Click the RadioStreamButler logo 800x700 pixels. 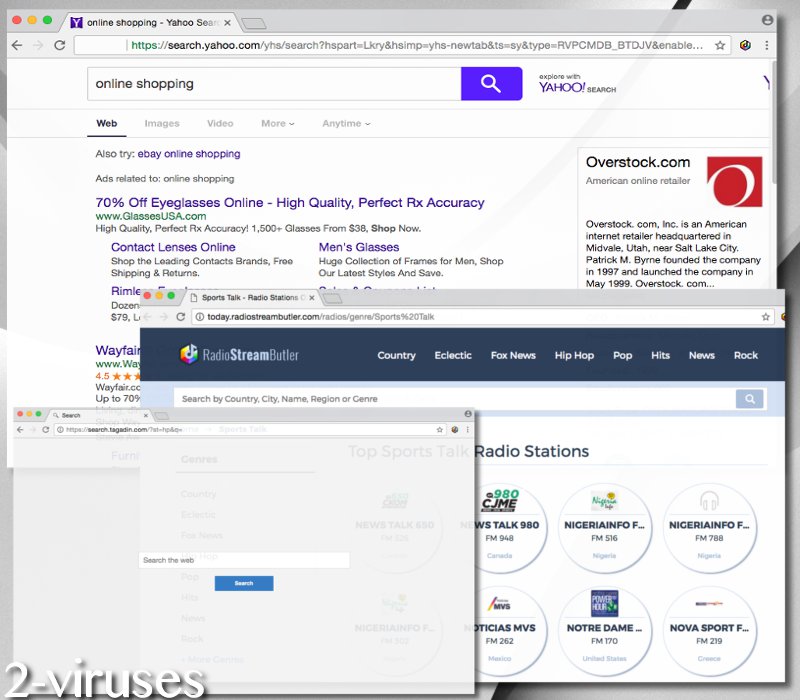(x=239, y=355)
